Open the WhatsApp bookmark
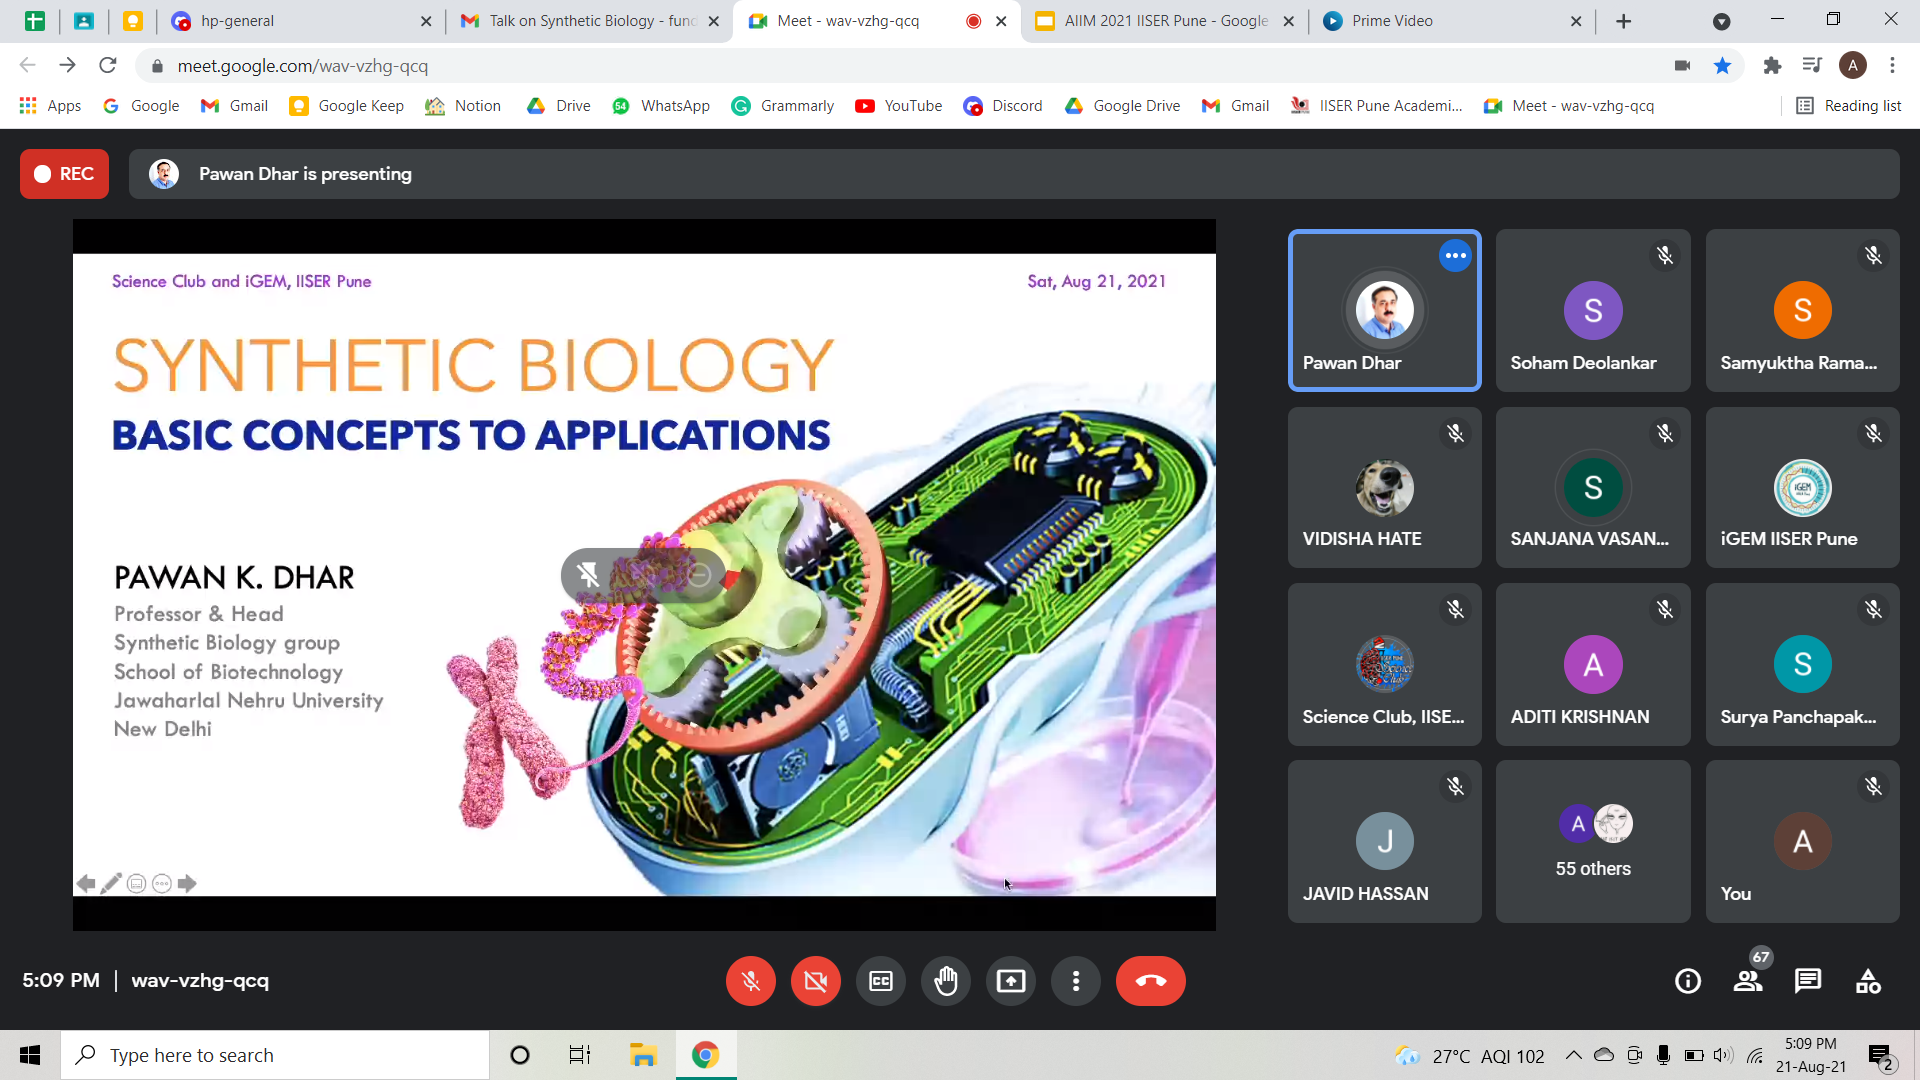The width and height of the screenshot is (1920, 1080). 661,106
